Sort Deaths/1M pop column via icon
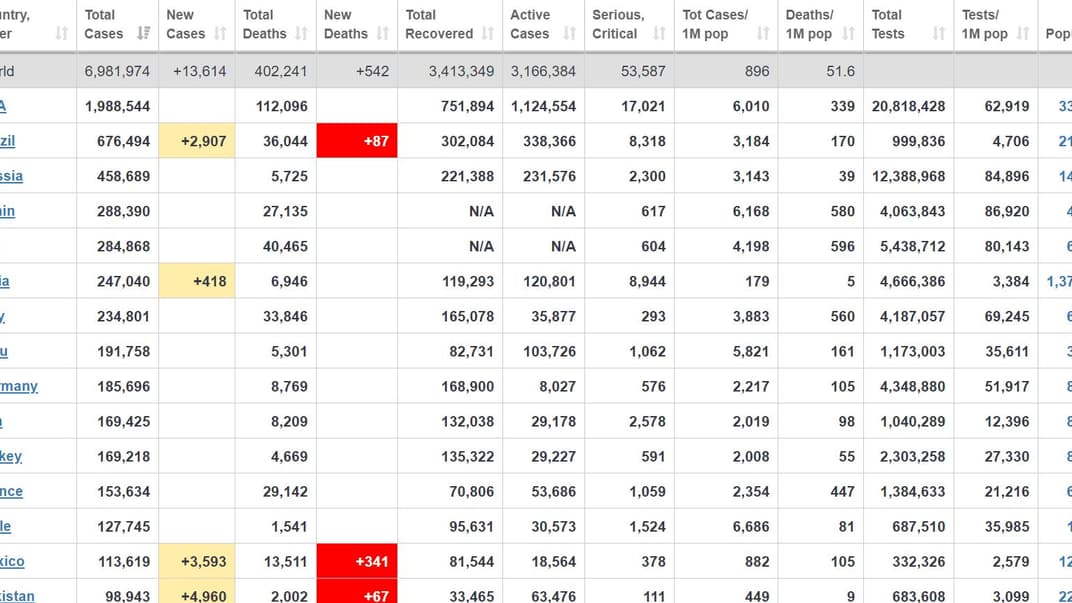The width and height of the screenshot is (1072, 603). pos(848,34)
